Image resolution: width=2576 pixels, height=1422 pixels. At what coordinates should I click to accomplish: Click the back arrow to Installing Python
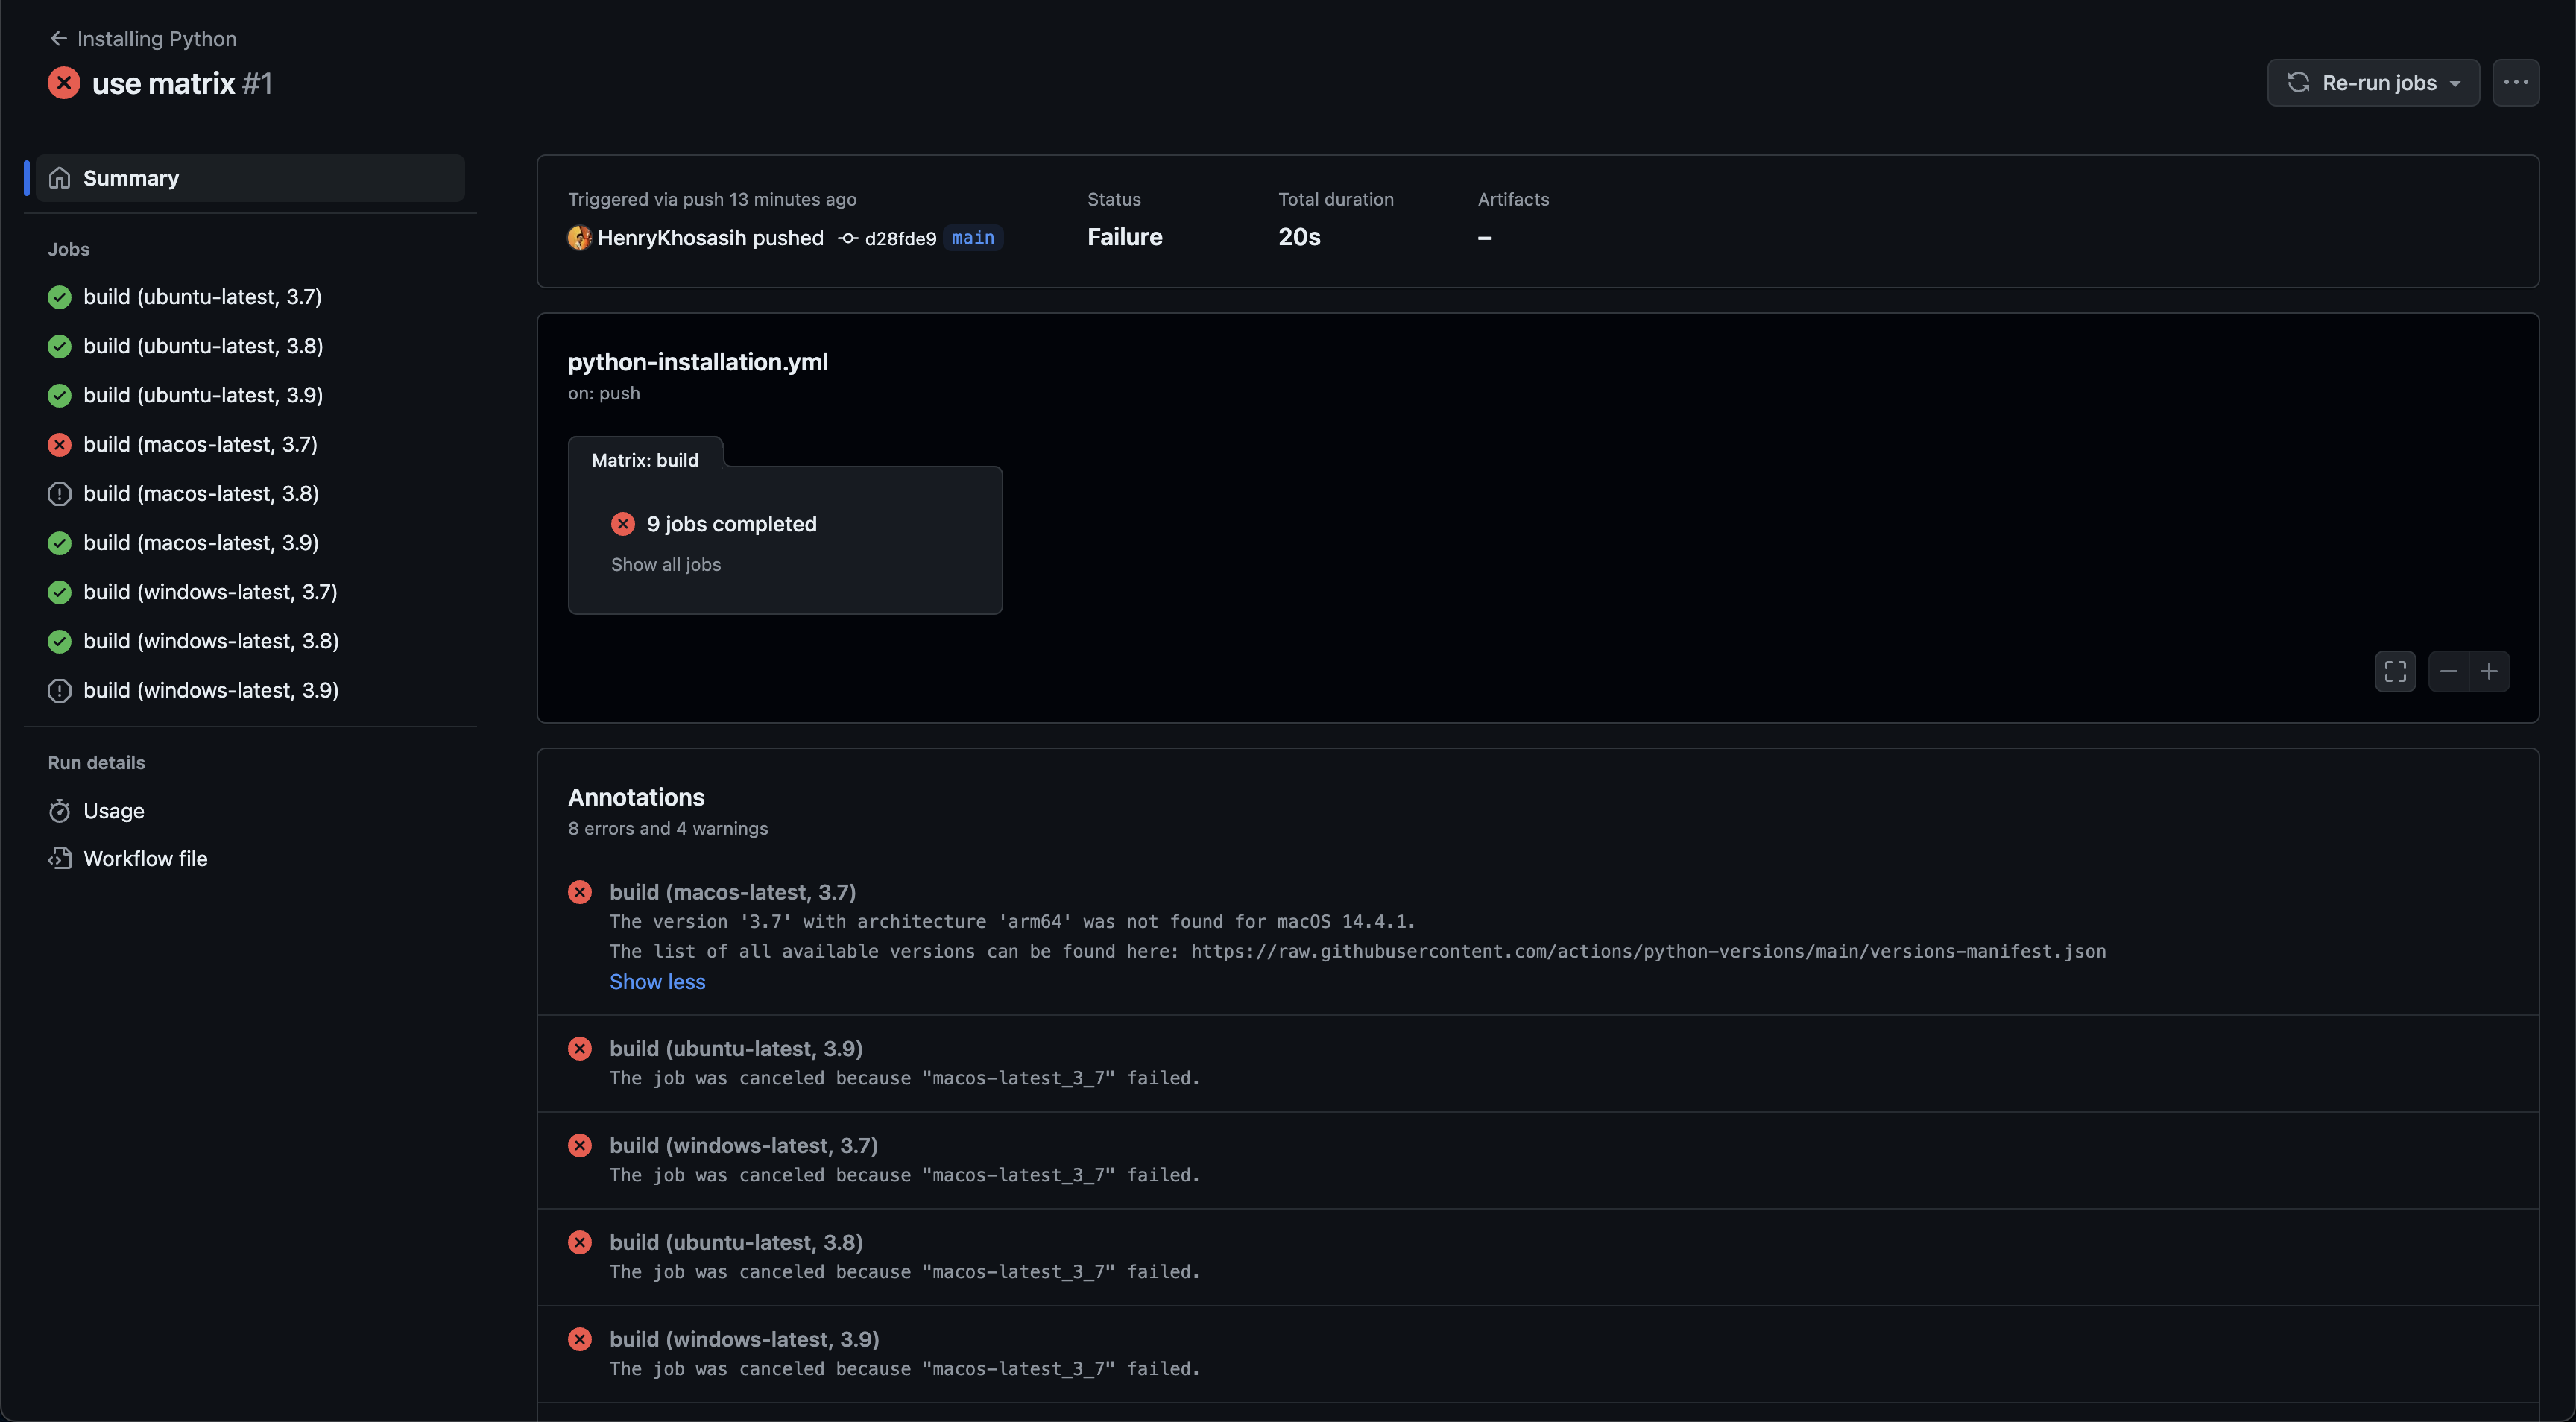(x=58, y=39)
